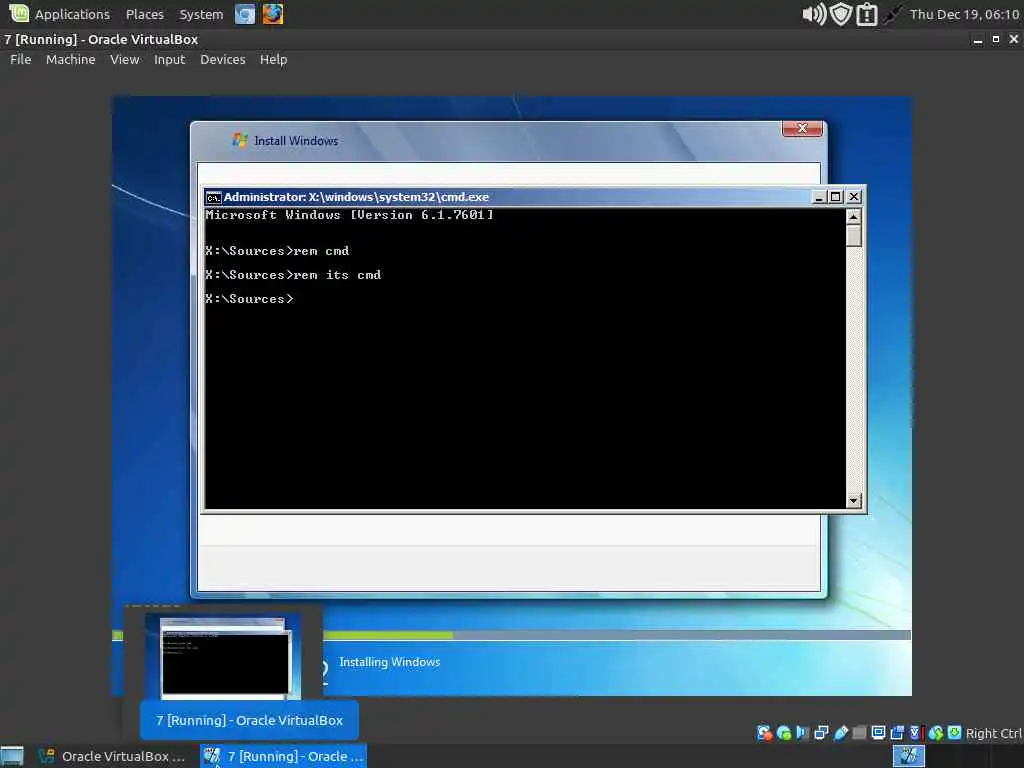Click the cmd scrollbar down arrow

[854, 501]
